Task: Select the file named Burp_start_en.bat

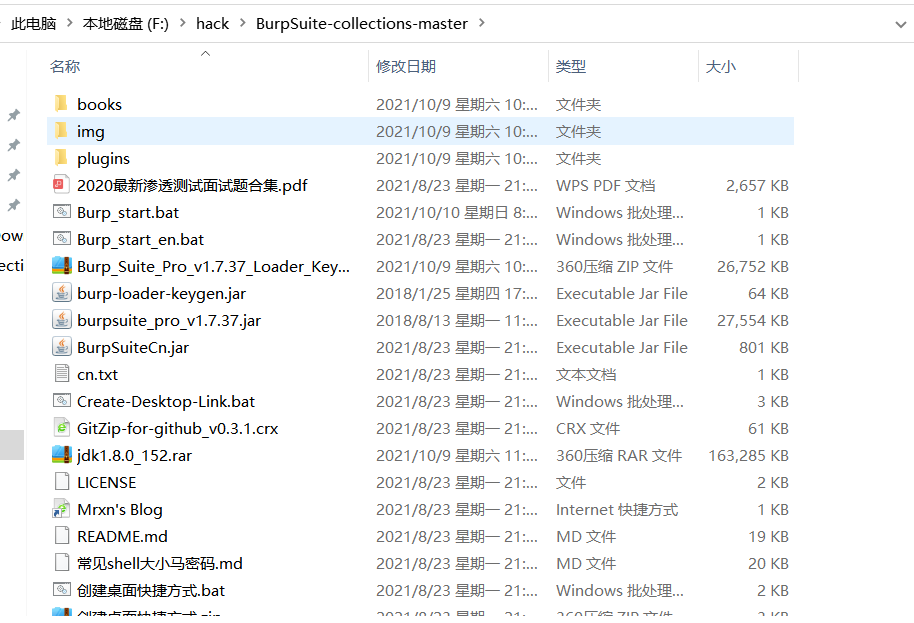Action: (x=140, y=240)
